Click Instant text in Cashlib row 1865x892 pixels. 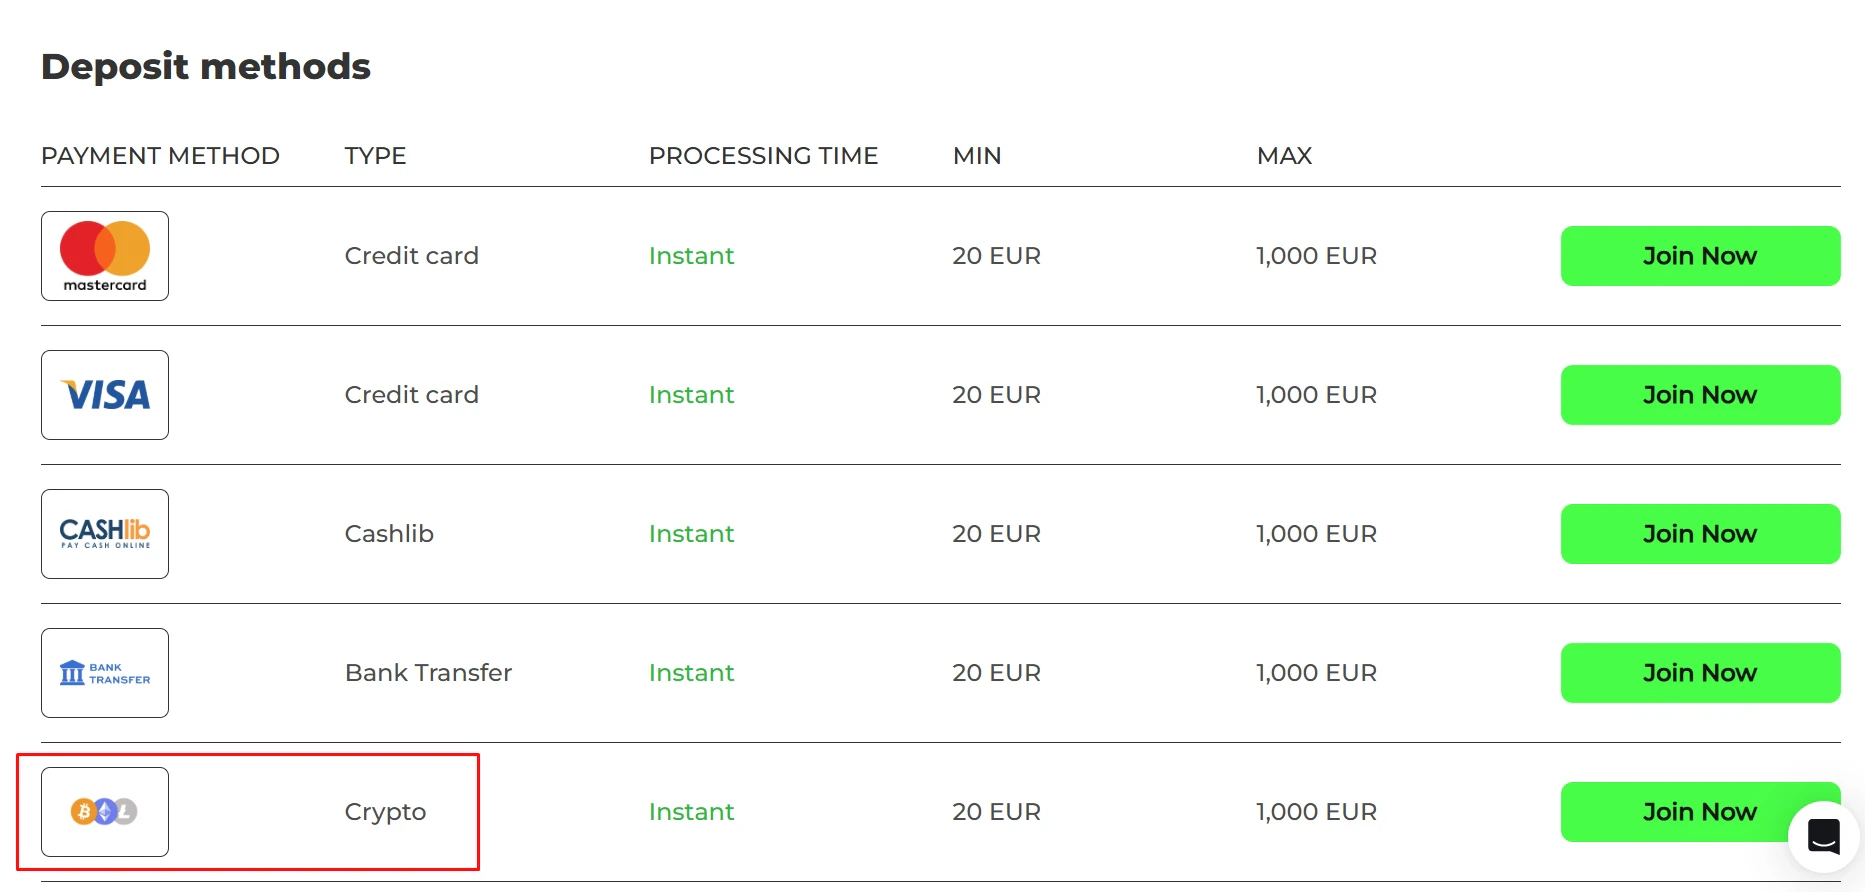(691, 534)
